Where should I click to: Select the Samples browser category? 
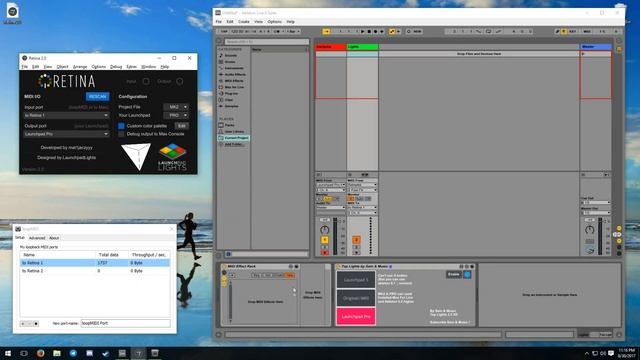point(231,106)
